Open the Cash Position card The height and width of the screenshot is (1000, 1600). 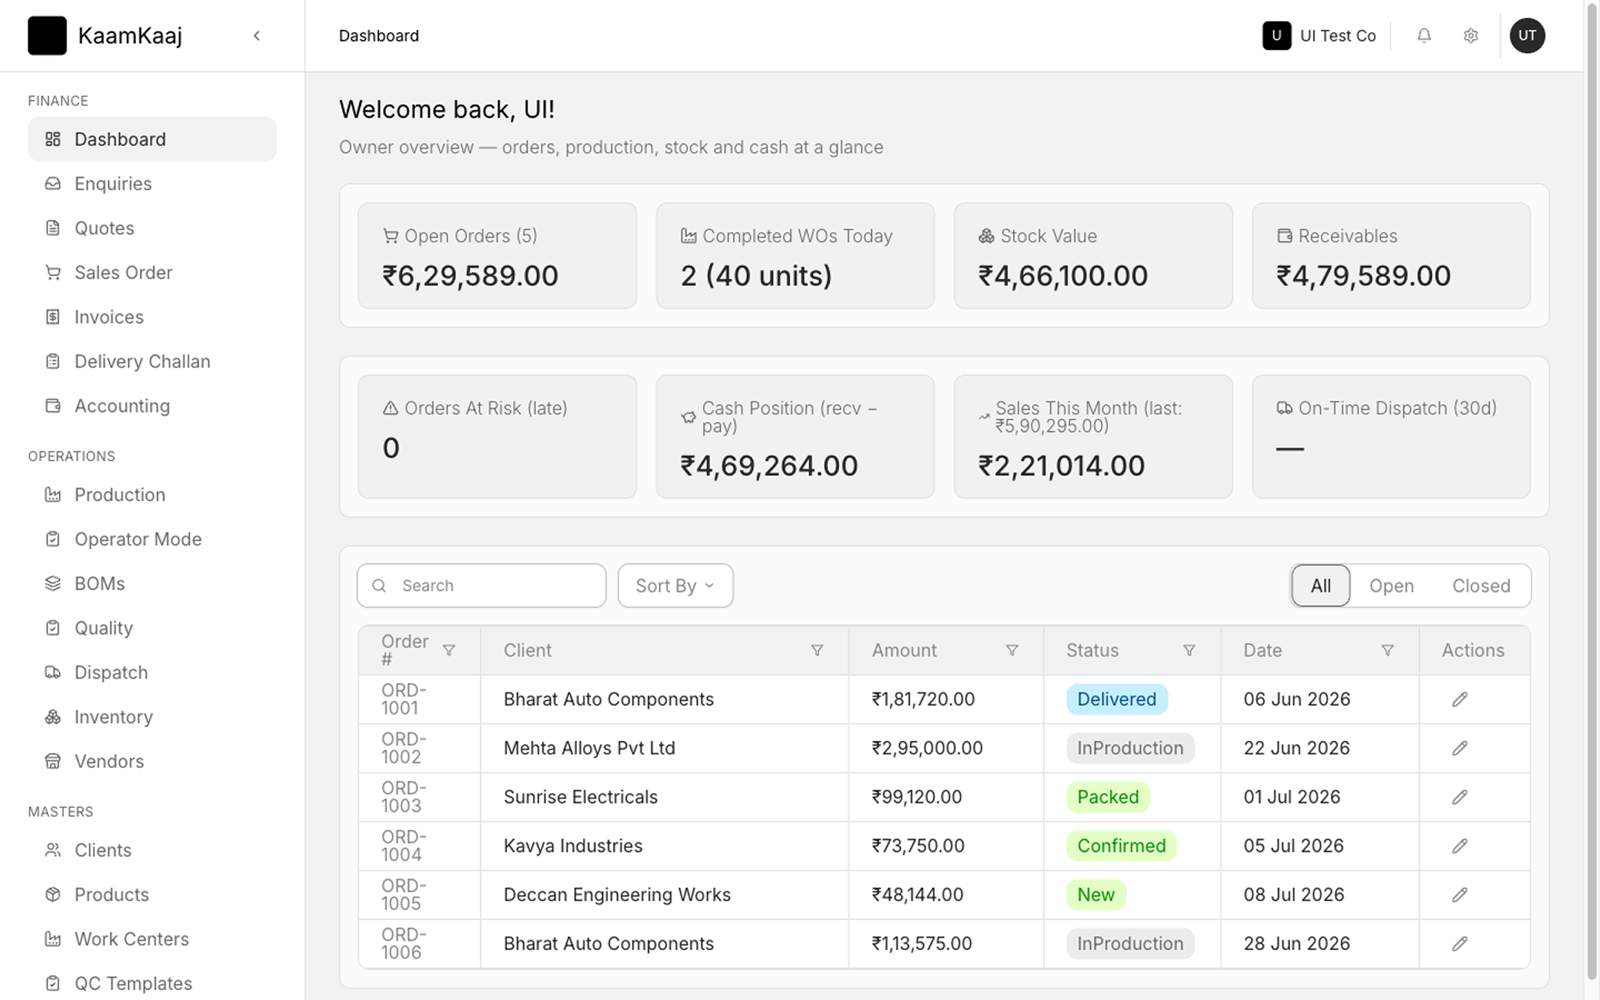795,437
